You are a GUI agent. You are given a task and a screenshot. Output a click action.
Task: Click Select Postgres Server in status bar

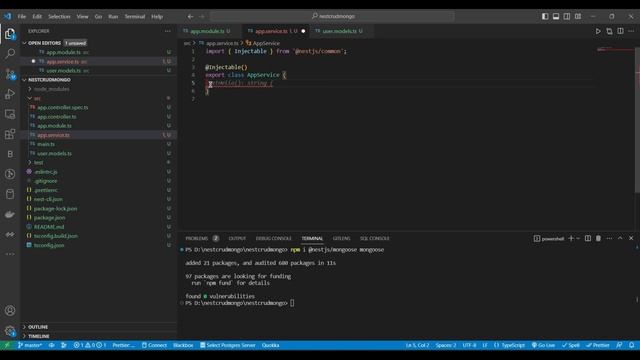coord(227,345)
